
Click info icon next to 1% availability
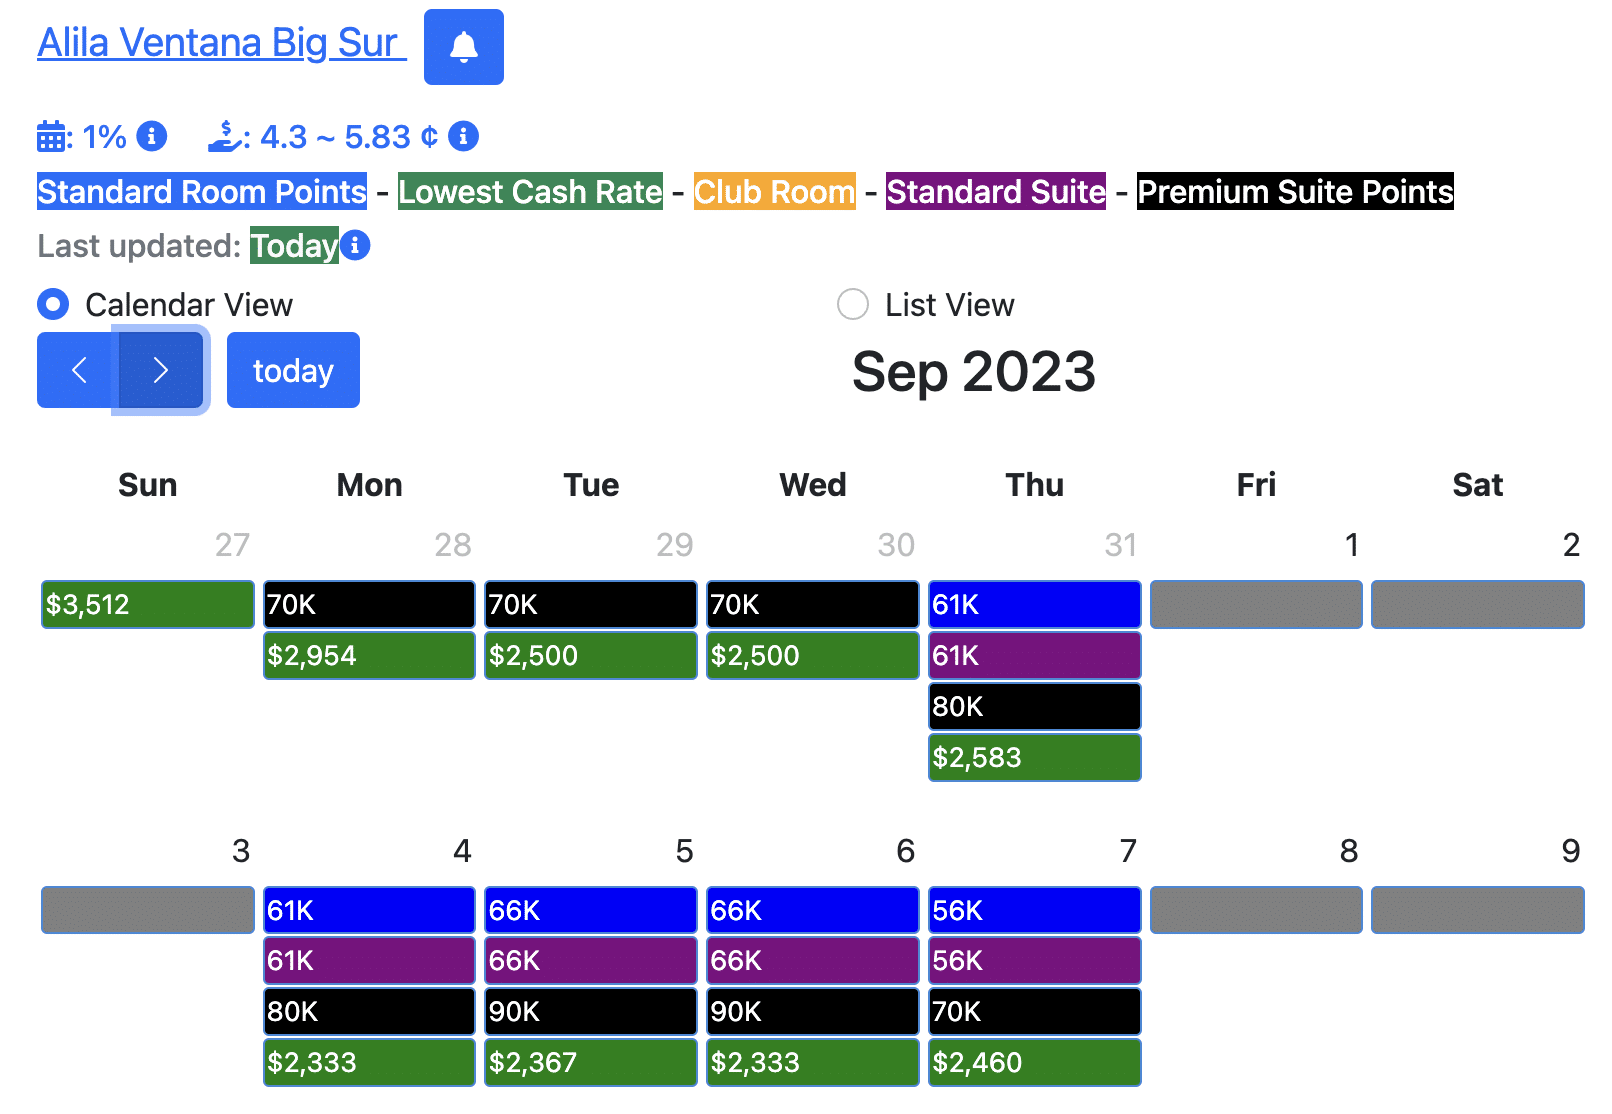[x=152, y=136]
